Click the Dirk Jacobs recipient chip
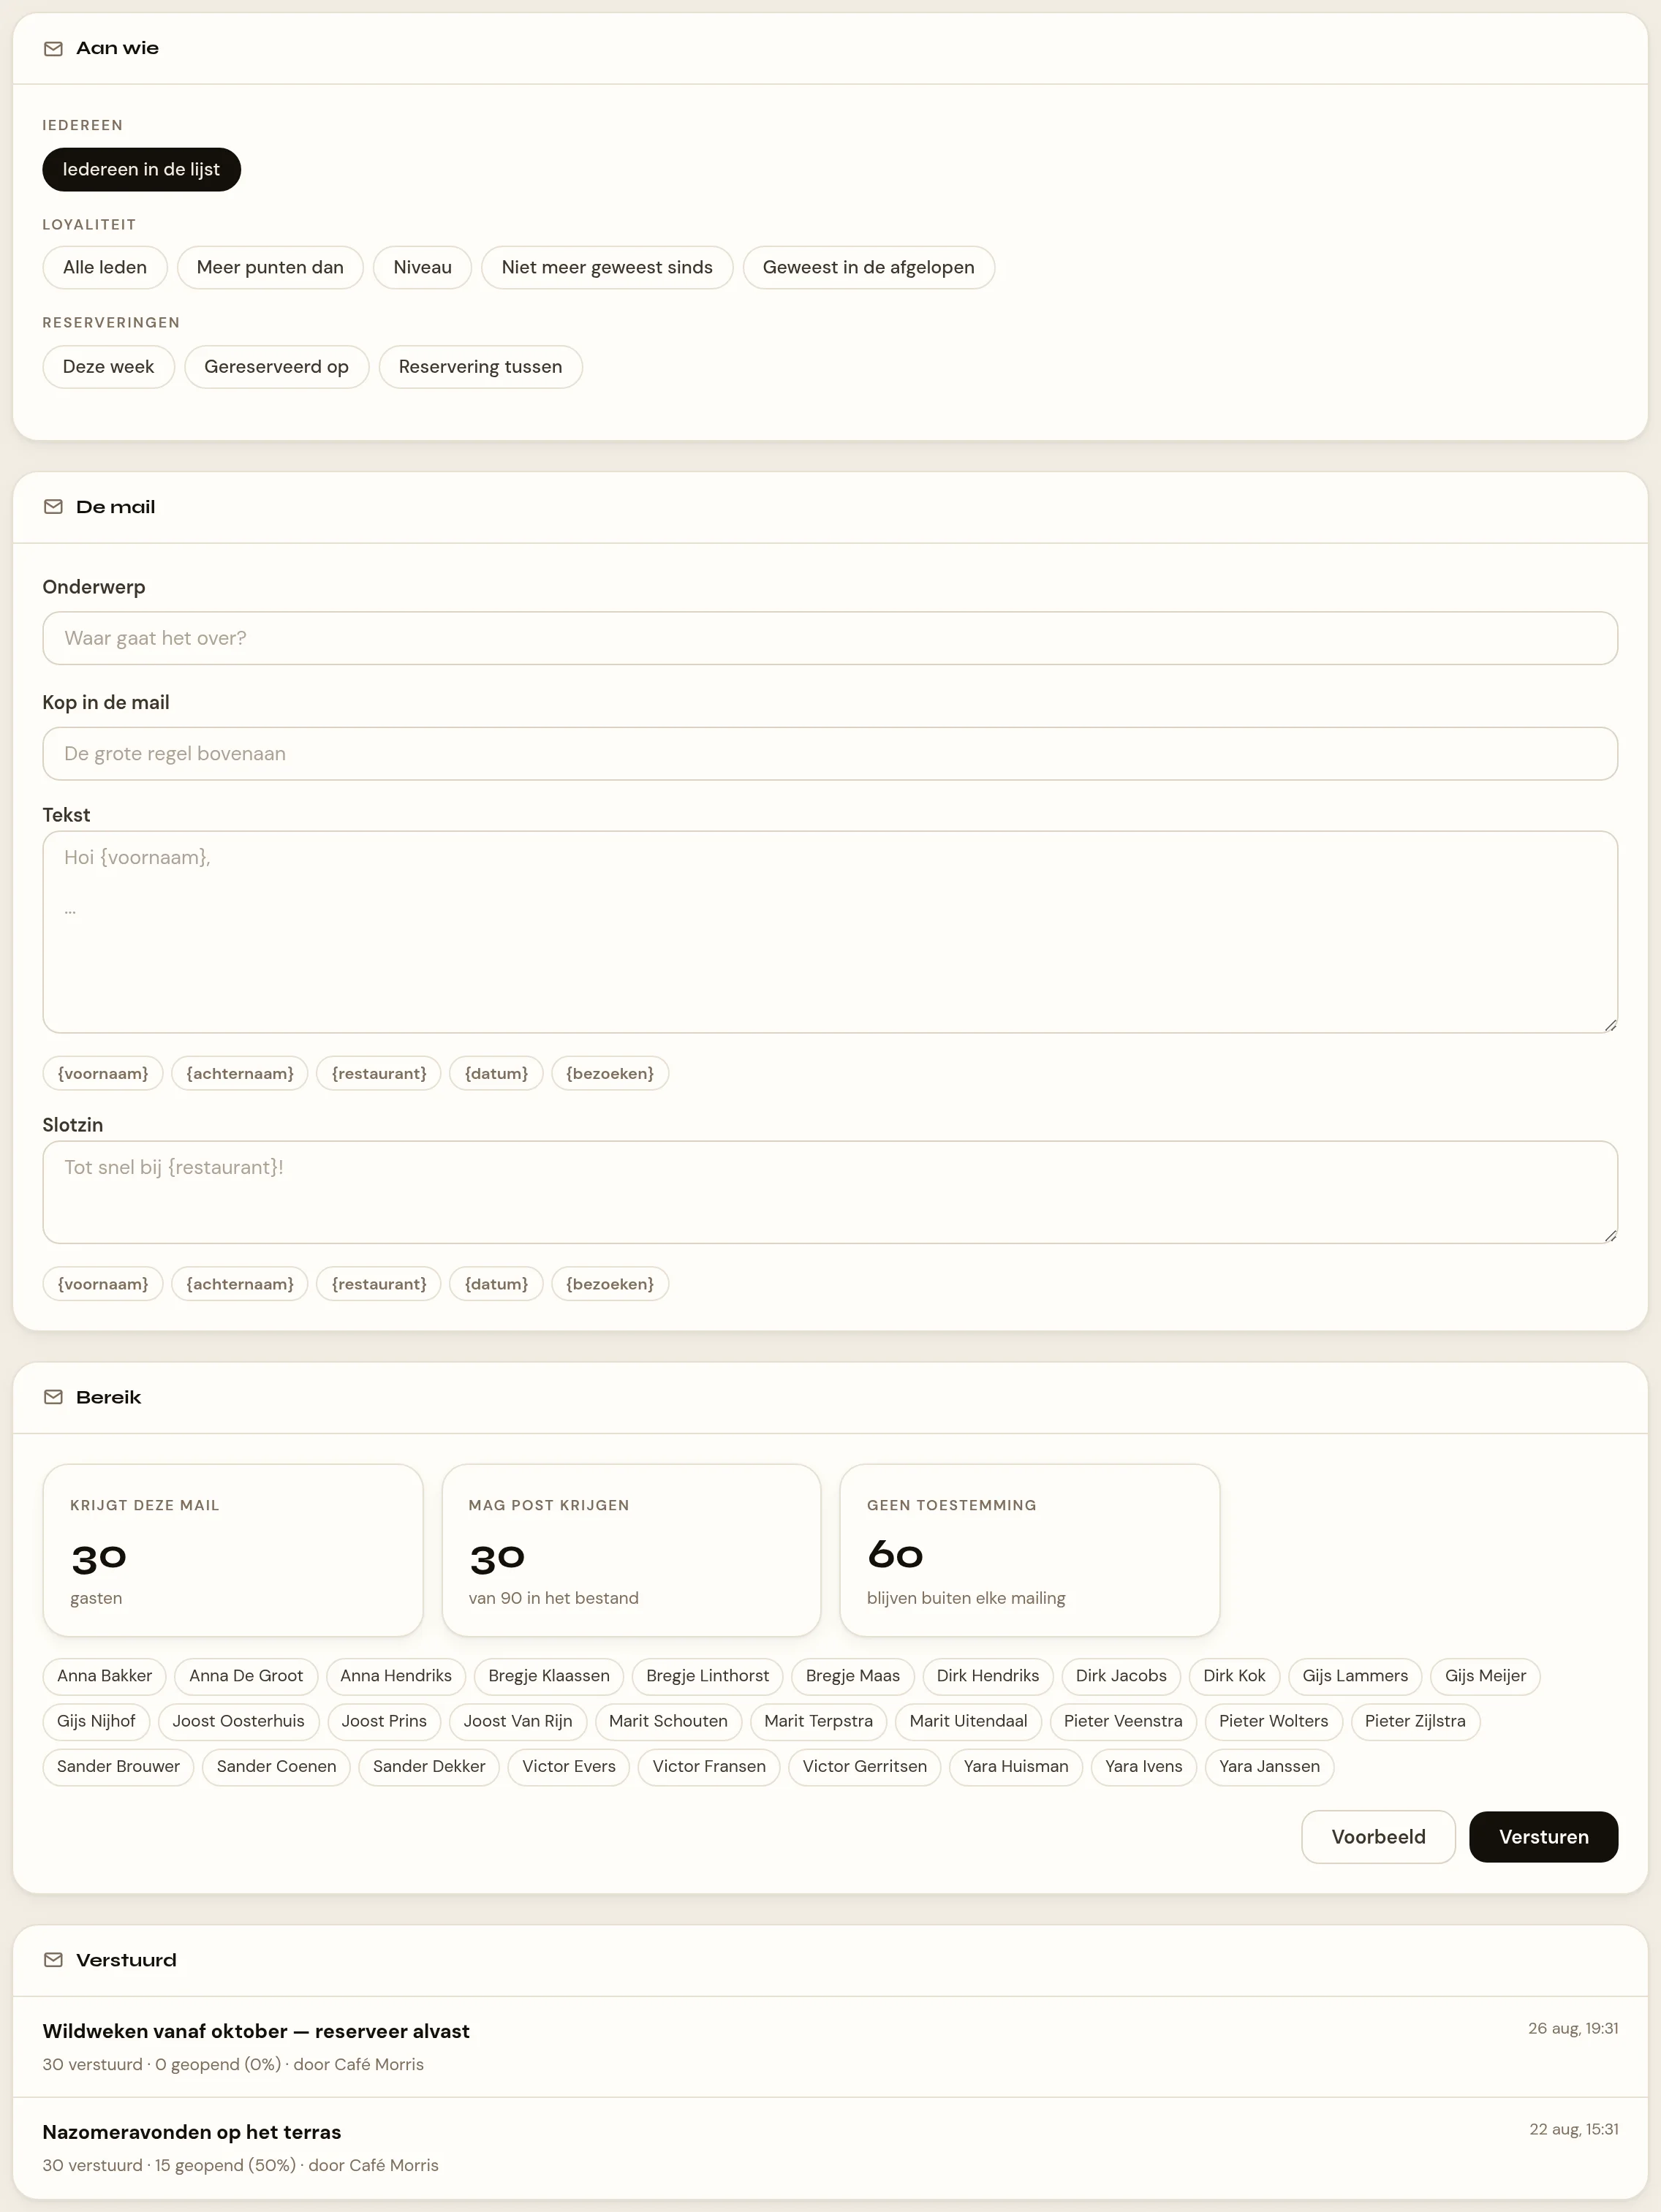Viewport: 1661px width, 2212px height. point(1121,1676)
